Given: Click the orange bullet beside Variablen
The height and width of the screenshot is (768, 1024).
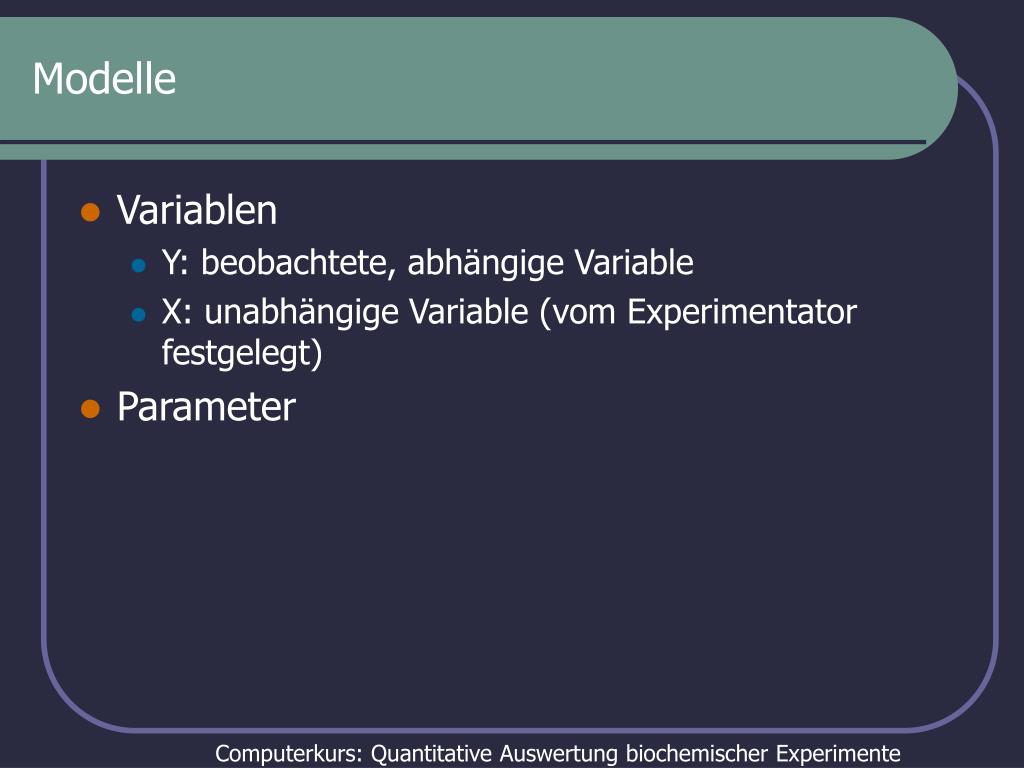Looking at the screenshot, I should pos(90,212).
